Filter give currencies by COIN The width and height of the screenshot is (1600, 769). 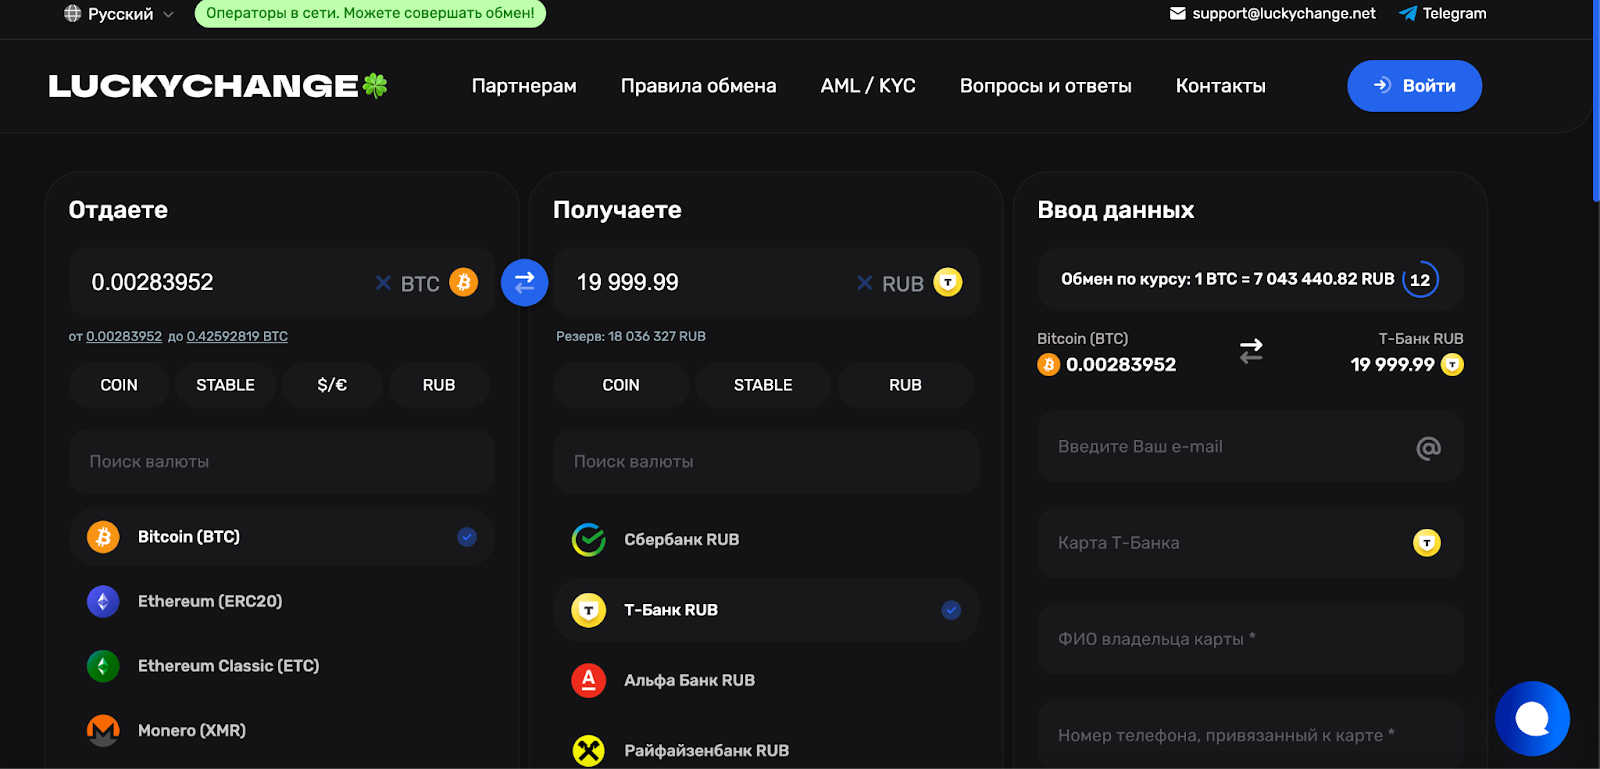pos(119,385)
